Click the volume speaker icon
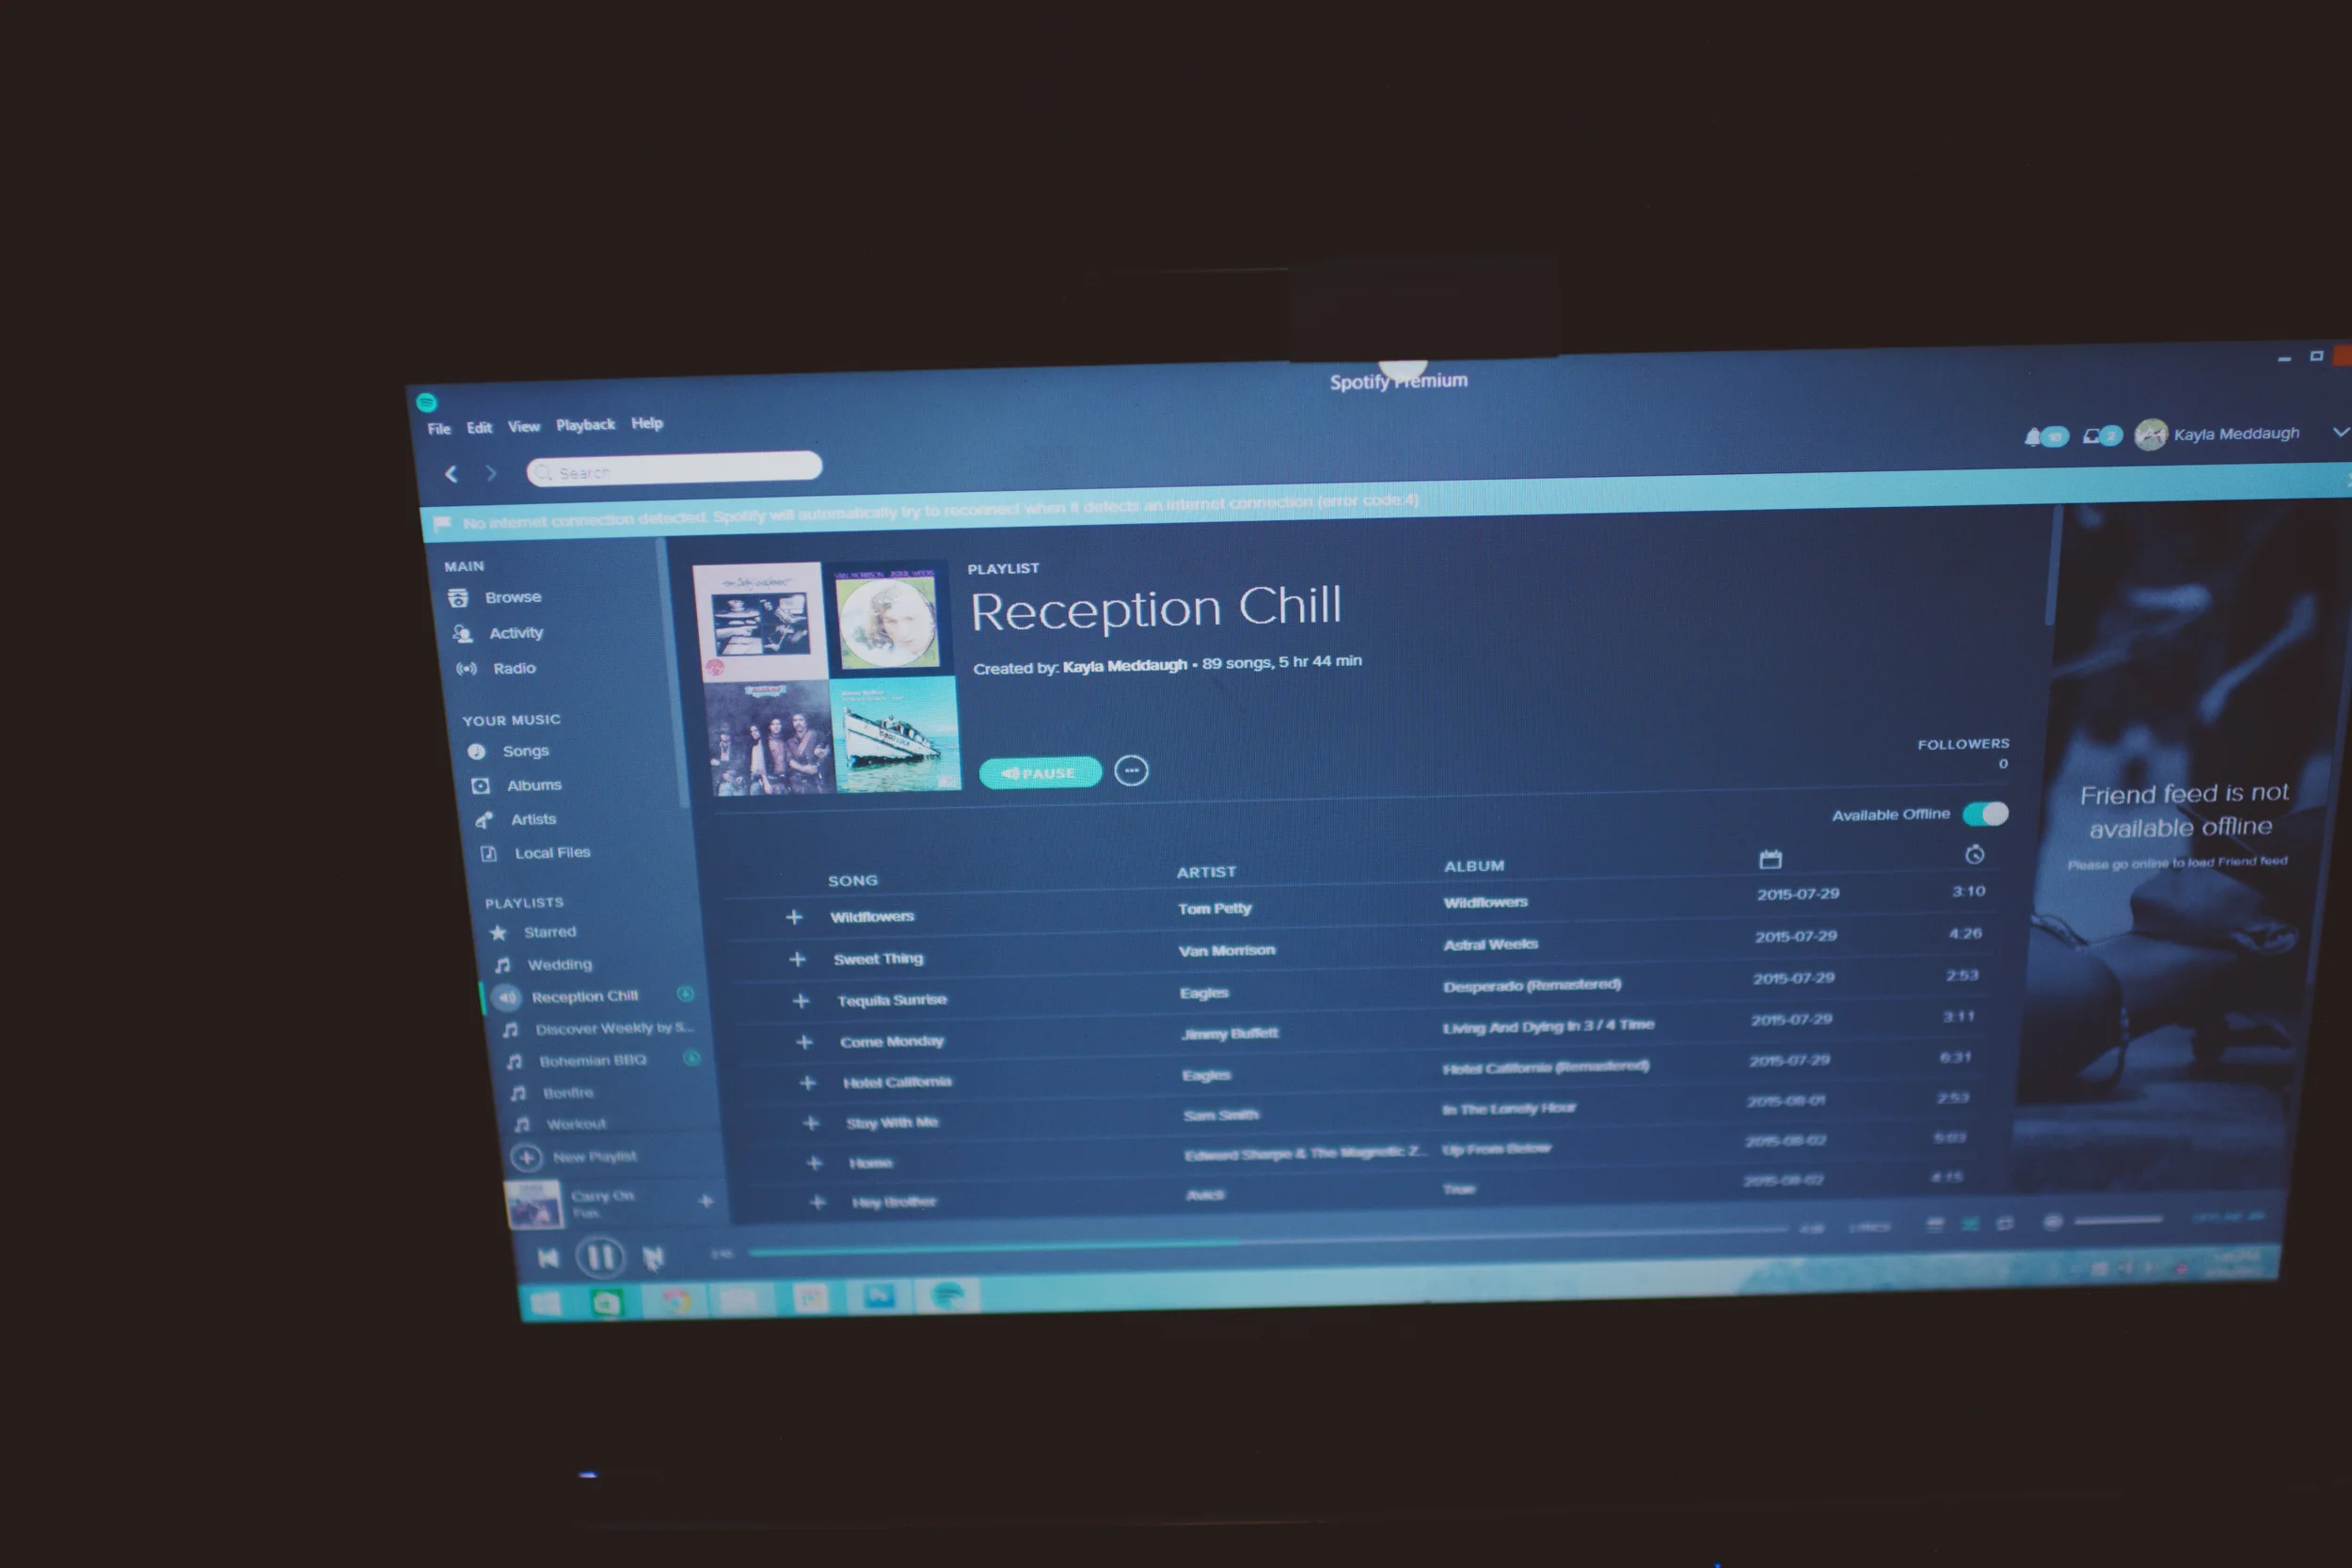Viewport: 2352px width, 1568px height. click(2052, 1222)
